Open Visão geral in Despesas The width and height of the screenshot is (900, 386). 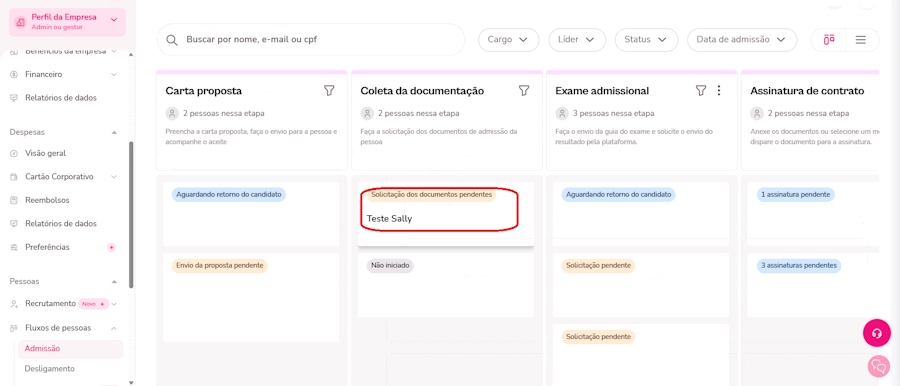(45, 153)
